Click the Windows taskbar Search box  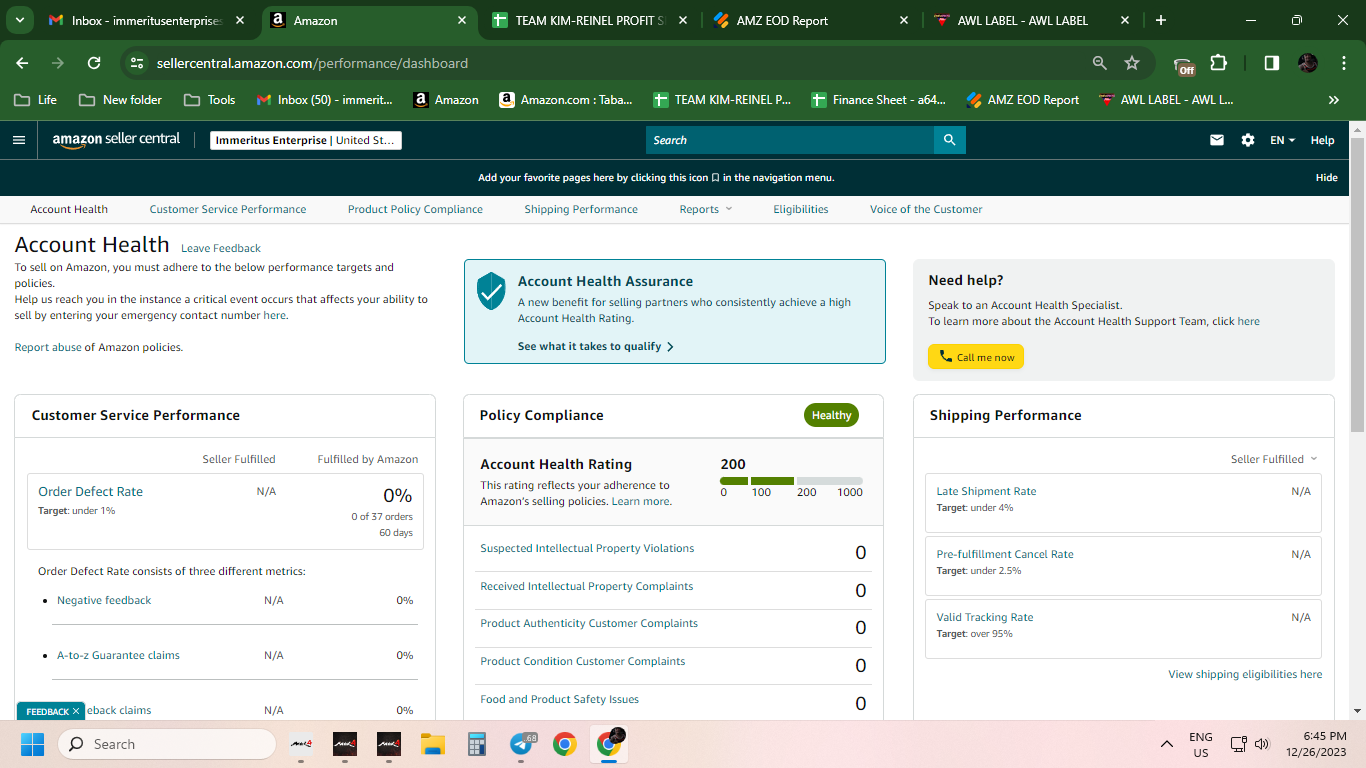(x=167, y=744)
